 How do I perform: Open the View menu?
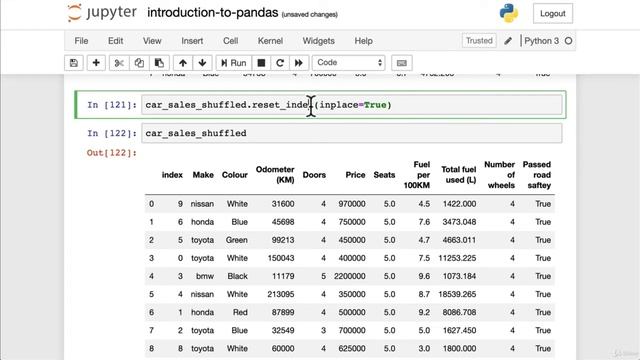tap(152, 41)
